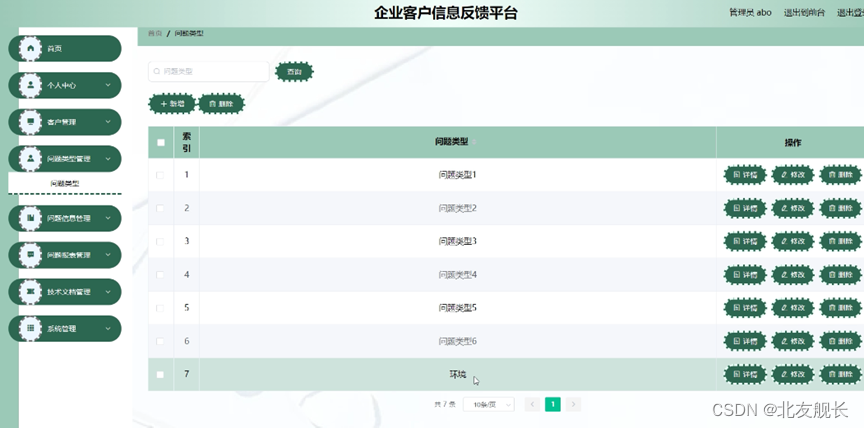Expand the 客户管理 menu chevron
Screen dimensions: 864x428
(108, 122)
